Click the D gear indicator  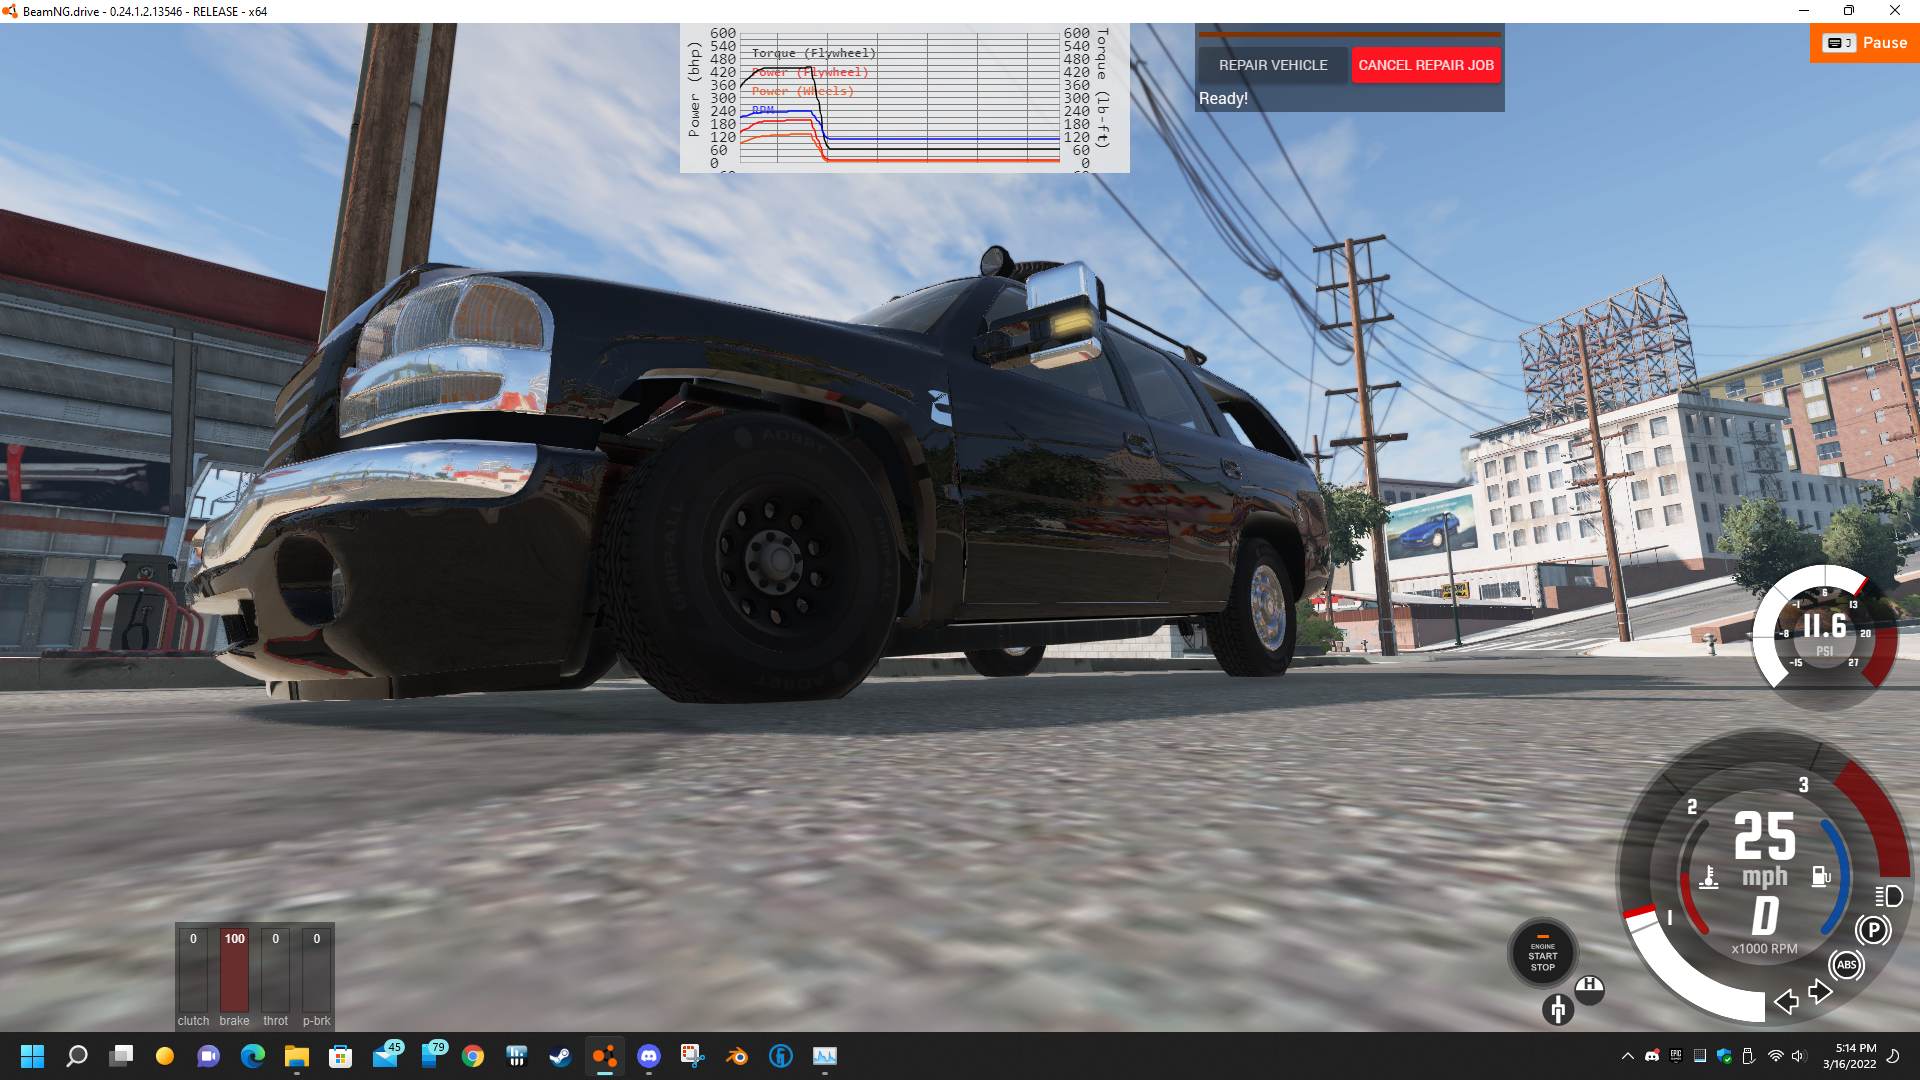coord(1765,916)
